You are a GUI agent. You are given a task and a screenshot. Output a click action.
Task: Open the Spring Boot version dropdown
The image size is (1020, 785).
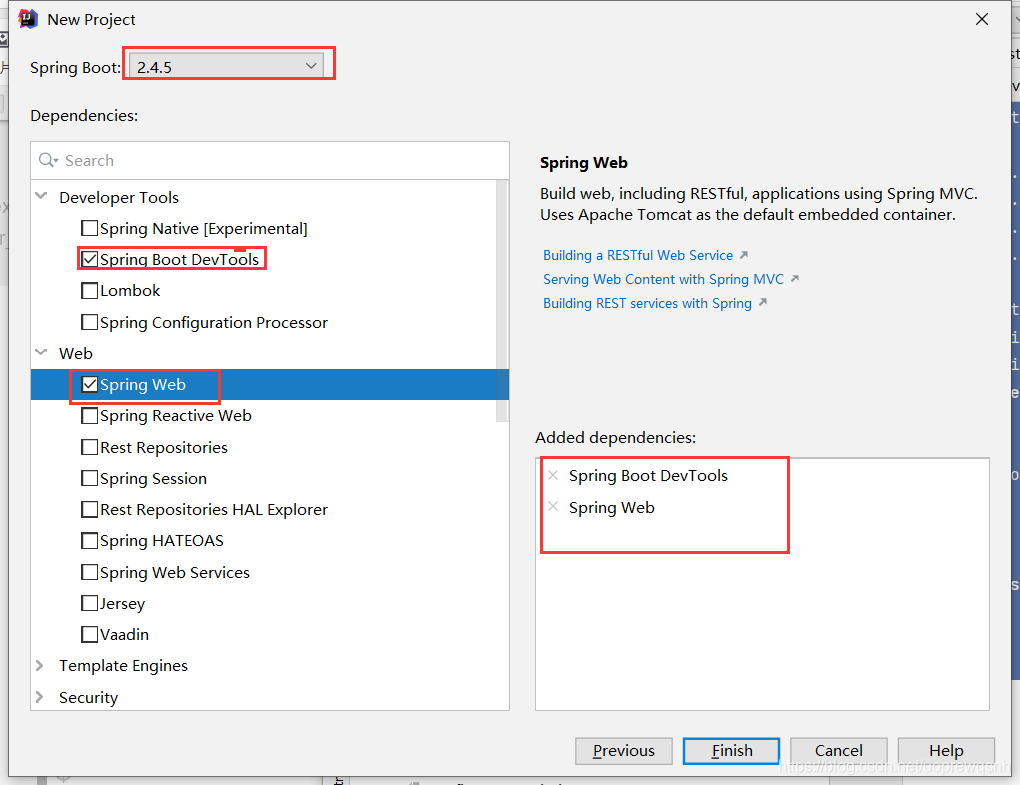click(x=226, y=66)
